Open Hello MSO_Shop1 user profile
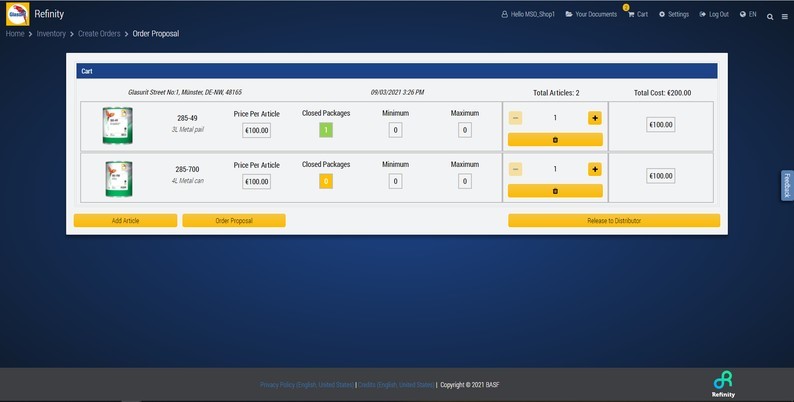The width and height of the screenshot is (794, 402). [528, 14]
